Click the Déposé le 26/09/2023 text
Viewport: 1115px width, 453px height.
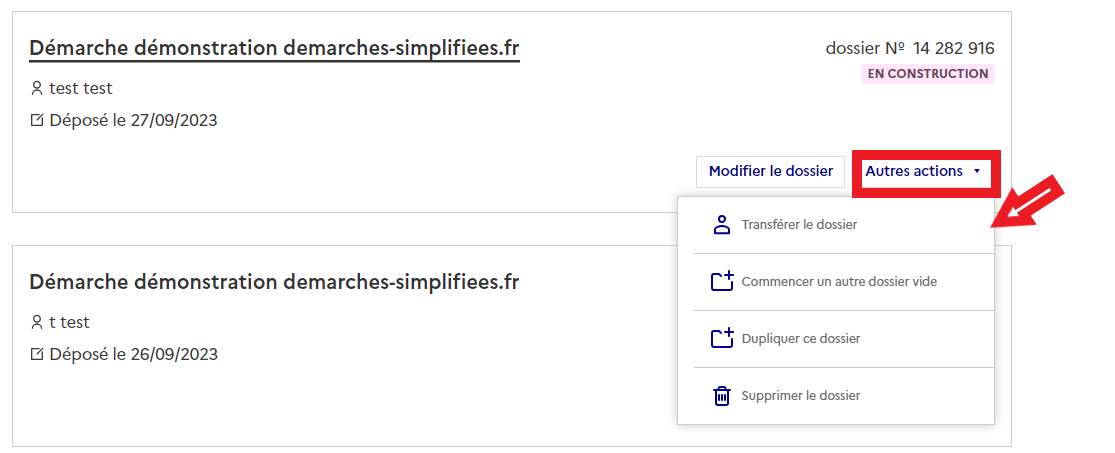coord(134,354)
